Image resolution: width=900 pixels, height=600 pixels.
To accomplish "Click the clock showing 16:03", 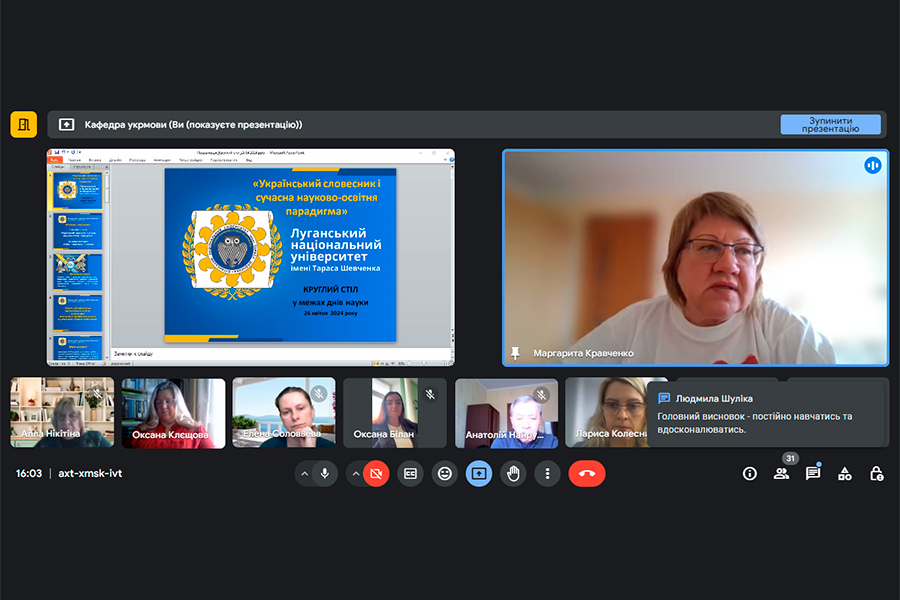I will tap(29, 474).
